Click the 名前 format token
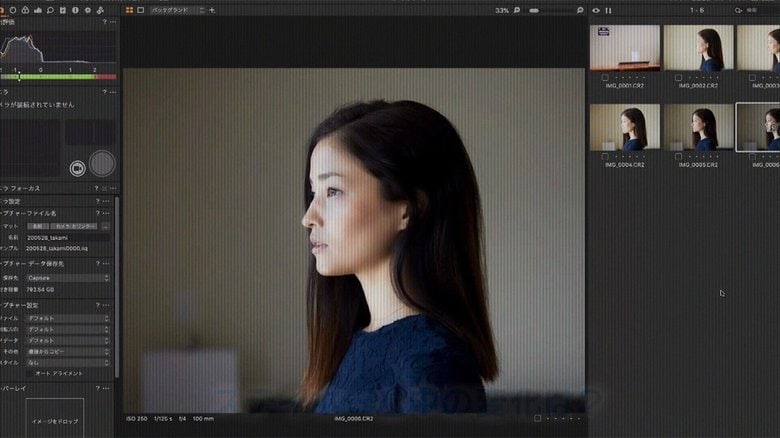The image size is (780, 438). 38,226
